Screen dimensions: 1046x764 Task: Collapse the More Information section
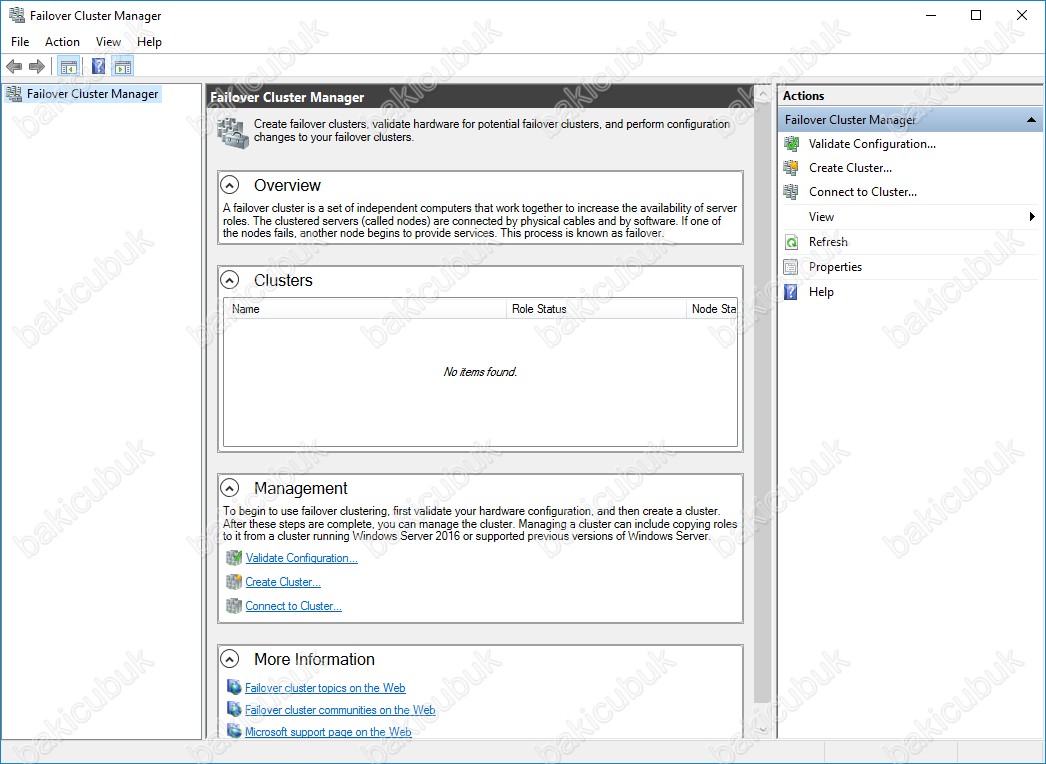coord(230,659)
